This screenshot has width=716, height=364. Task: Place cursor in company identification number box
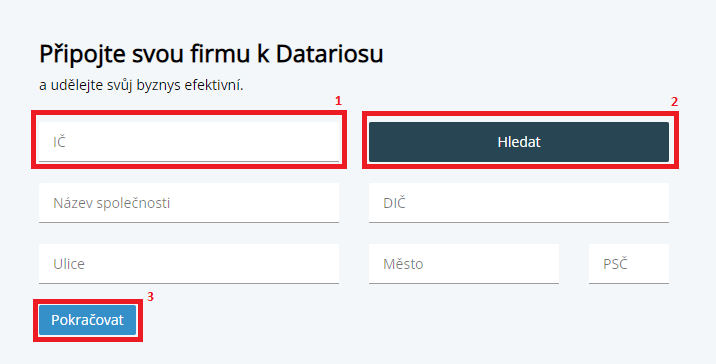point(189,142)
